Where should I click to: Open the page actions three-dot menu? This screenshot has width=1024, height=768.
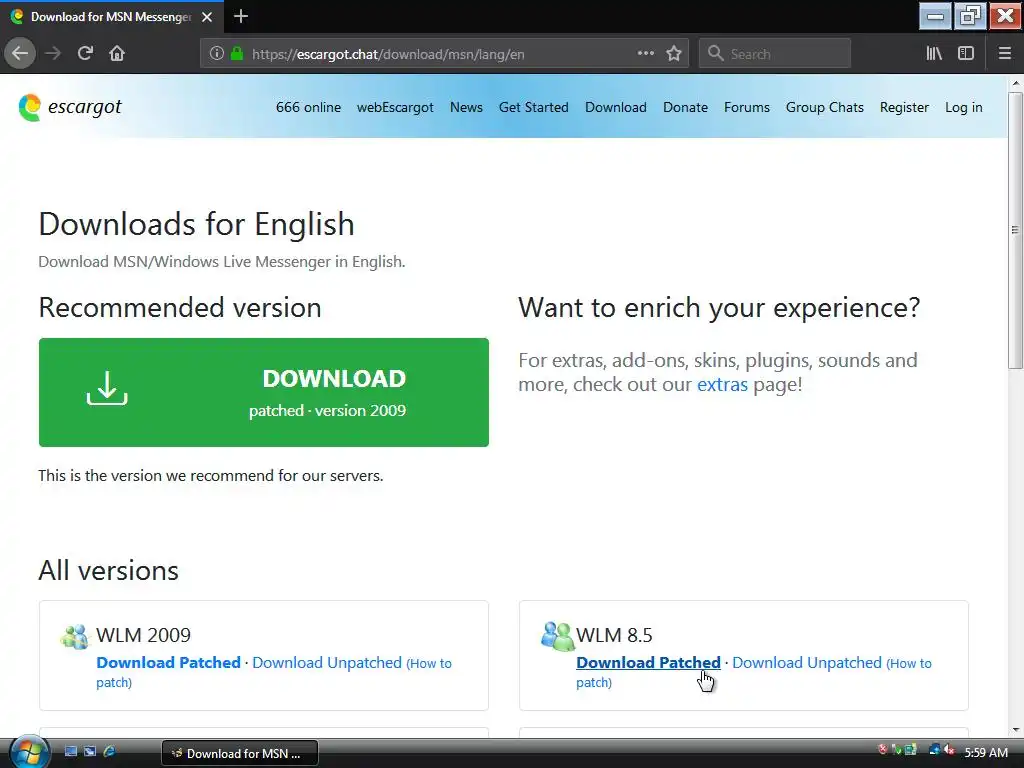click(645, 54)
